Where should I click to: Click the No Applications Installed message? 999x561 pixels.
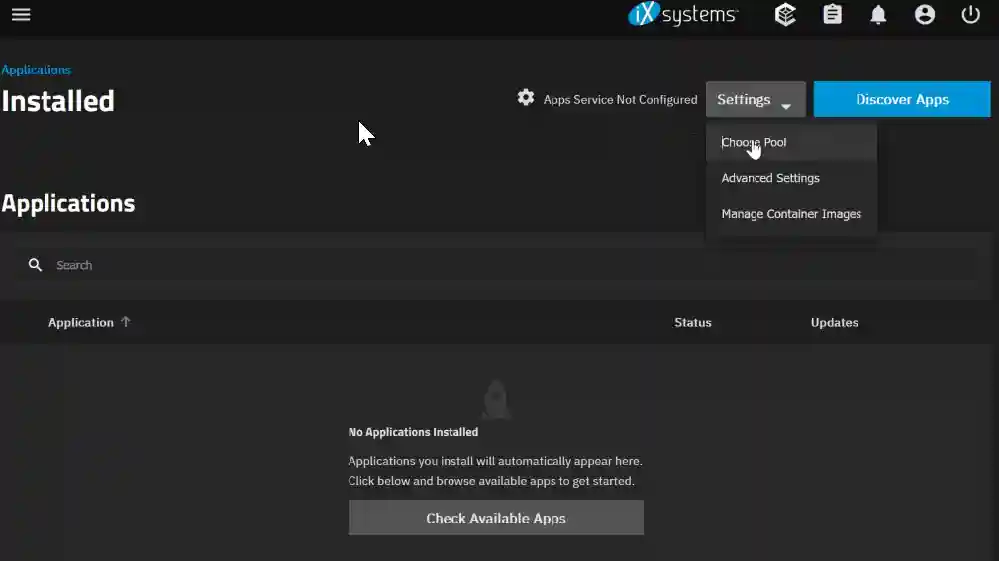(413, 432)
